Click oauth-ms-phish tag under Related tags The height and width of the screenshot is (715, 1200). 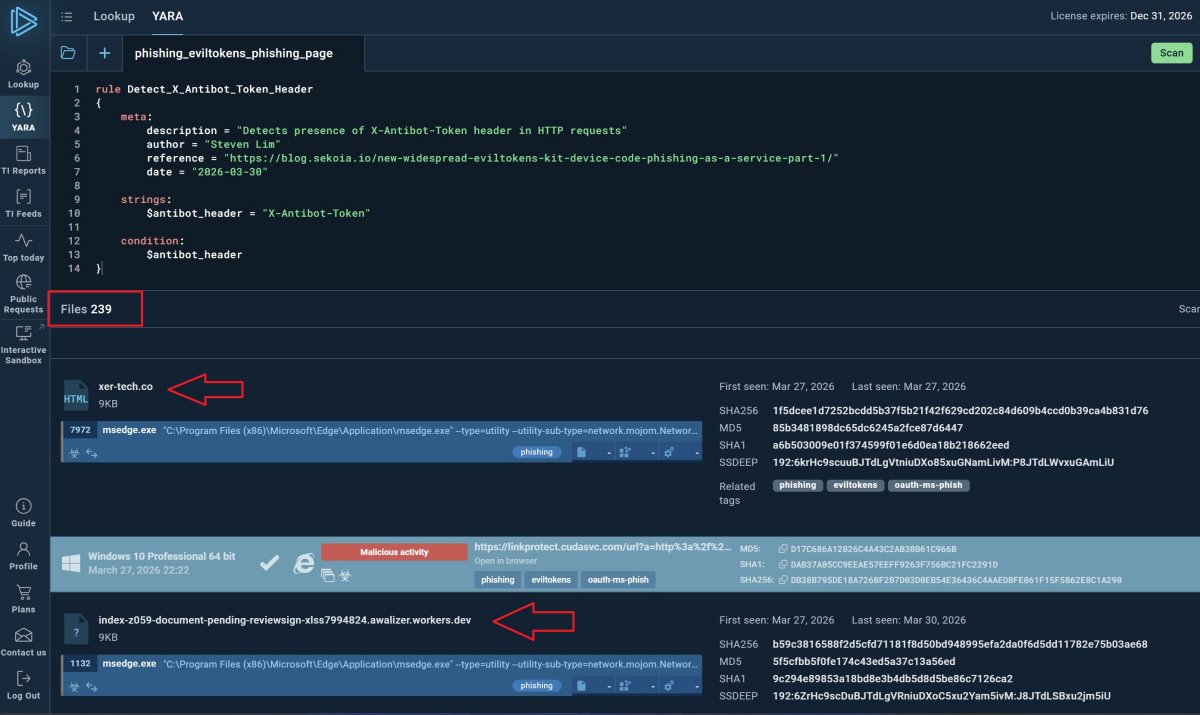click(928, 485)
